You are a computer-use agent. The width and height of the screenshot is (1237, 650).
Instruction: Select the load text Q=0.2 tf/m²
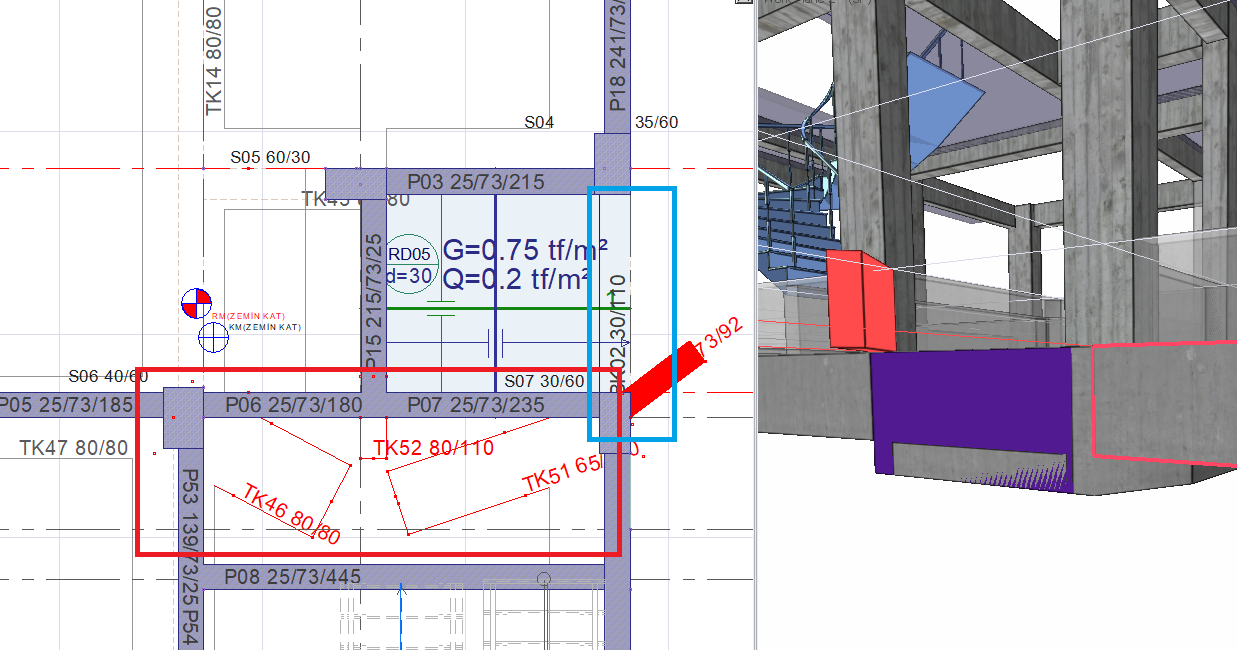[516, 279]
